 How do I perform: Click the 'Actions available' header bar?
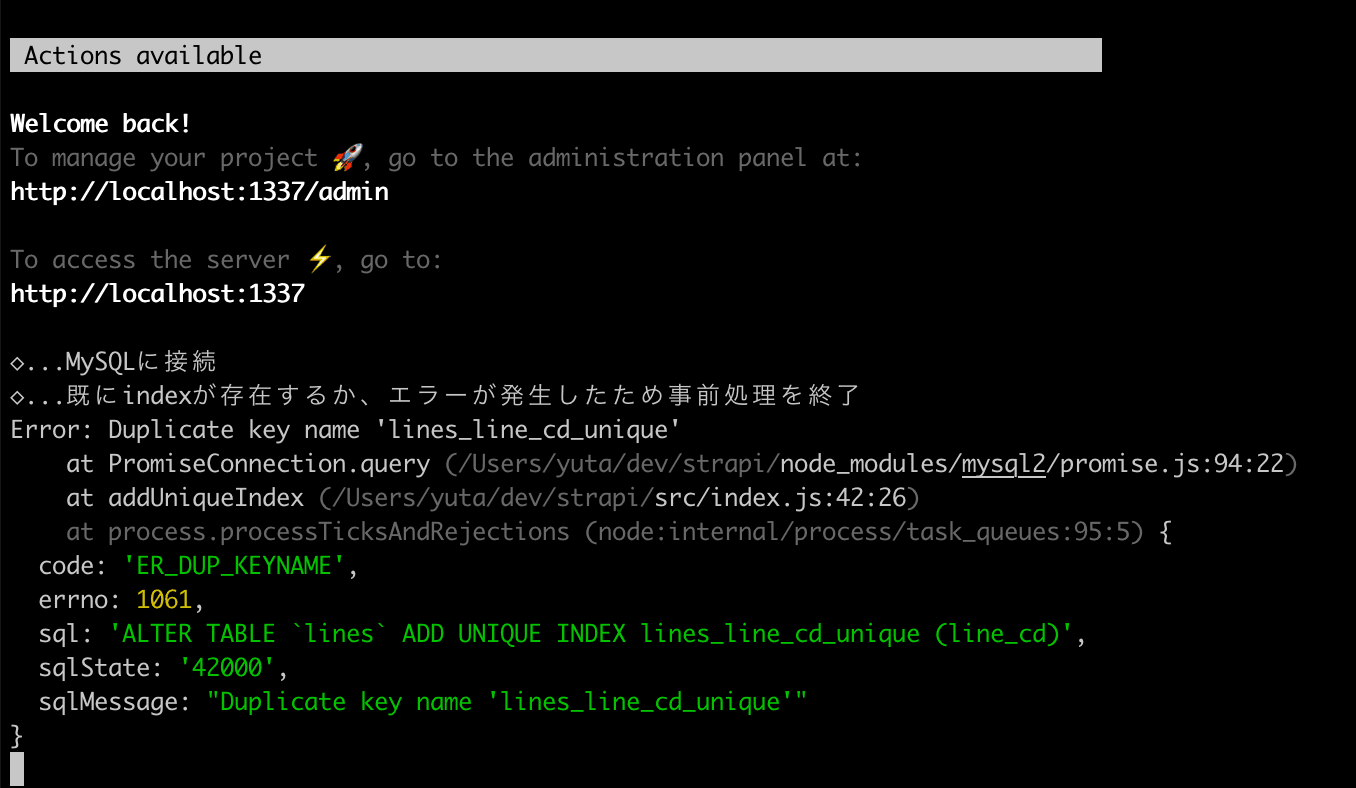(555, 55)
